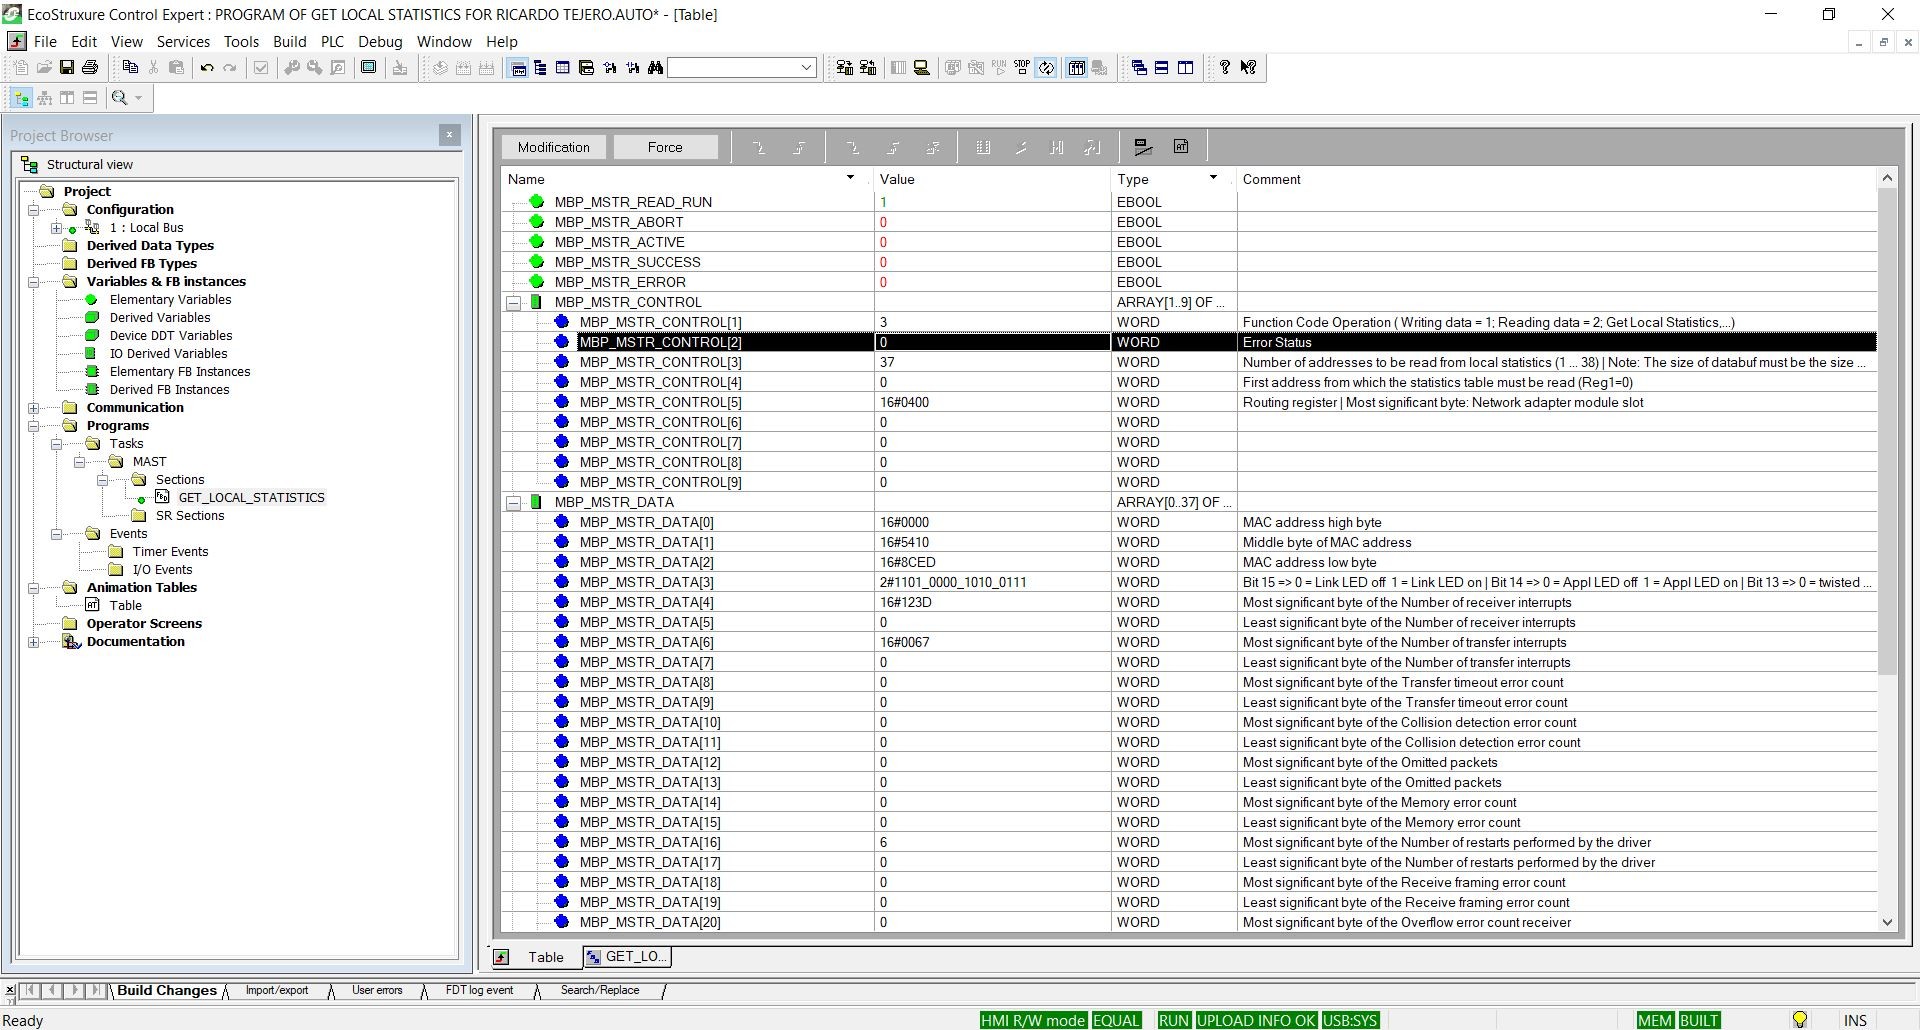Screen dimensions: 1920x1030
Task: Click the Transfer project to PLC icon
Action: click(x=845, y=67)
